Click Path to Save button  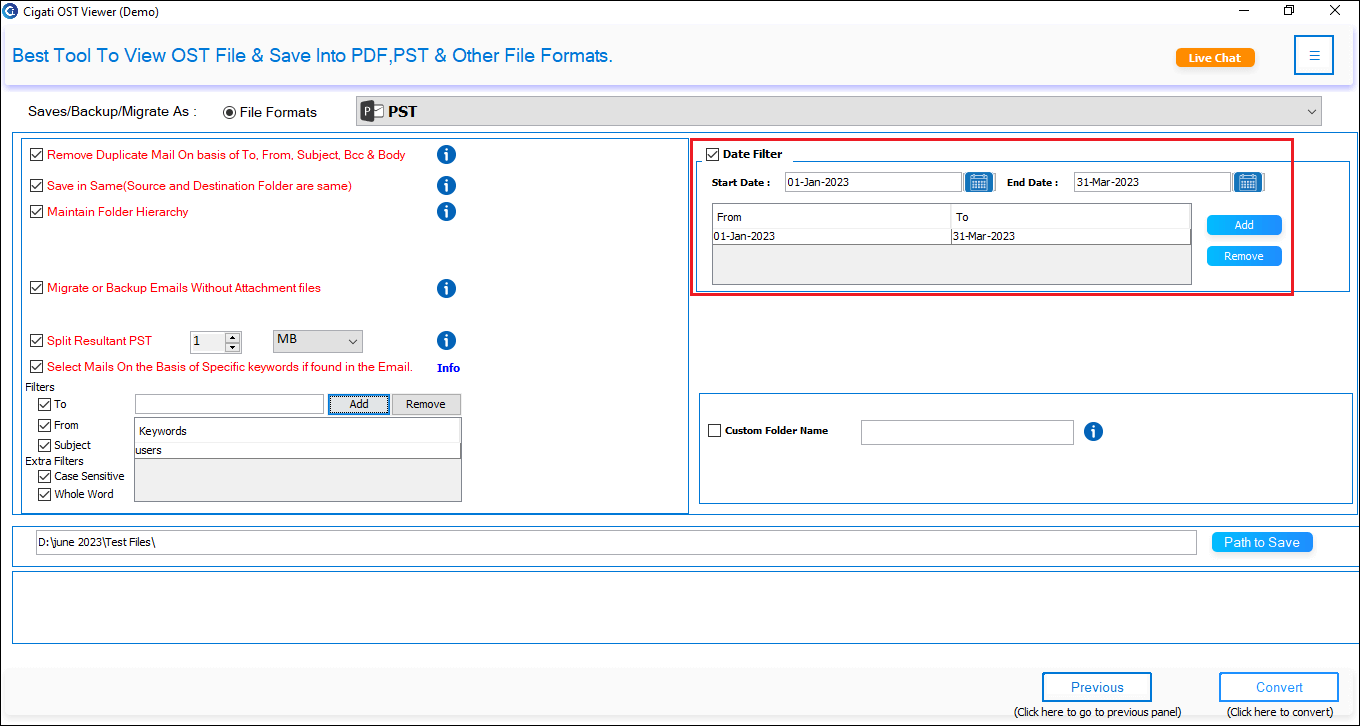[1262, 542]
